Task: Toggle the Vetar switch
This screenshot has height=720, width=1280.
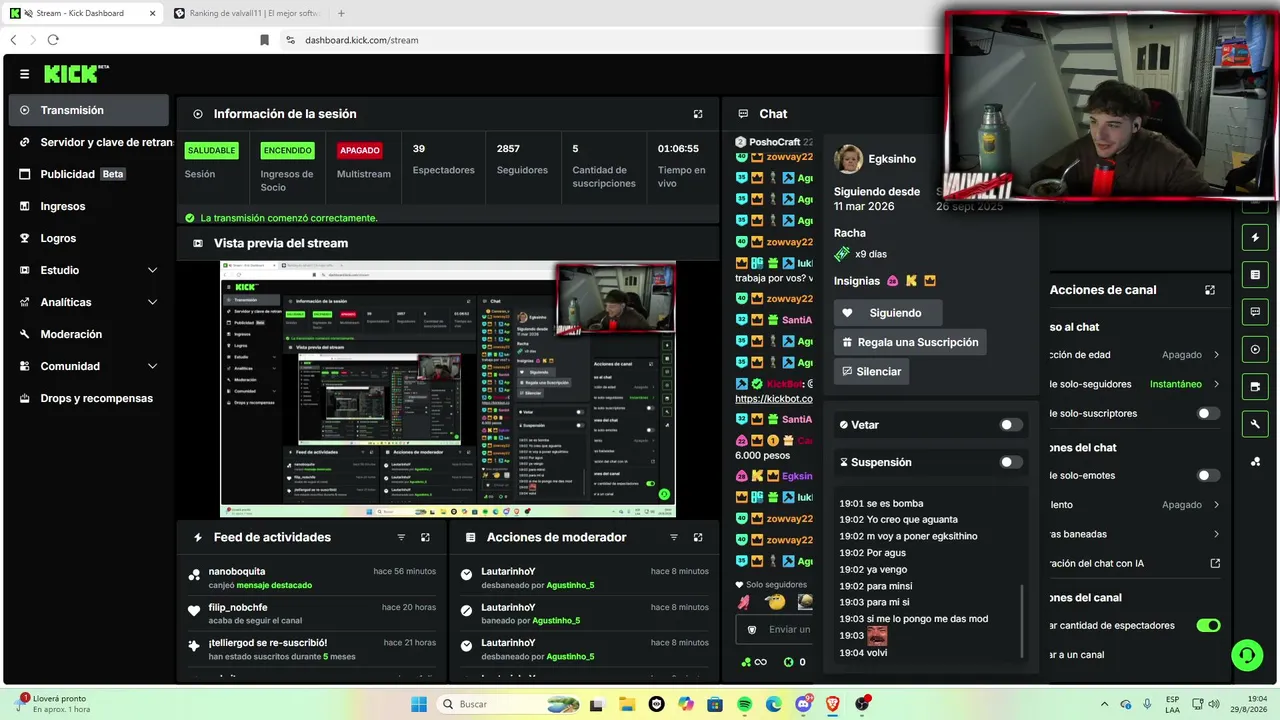Action: coord(1011,425)
